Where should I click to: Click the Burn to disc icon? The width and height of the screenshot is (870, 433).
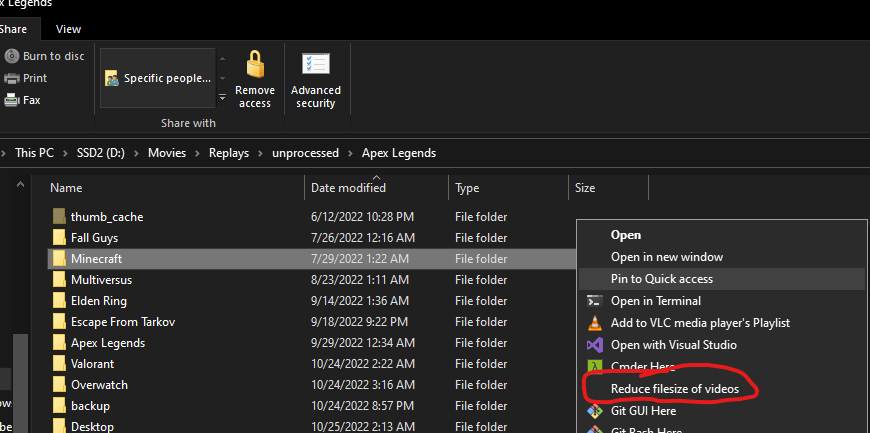(12, 56)
